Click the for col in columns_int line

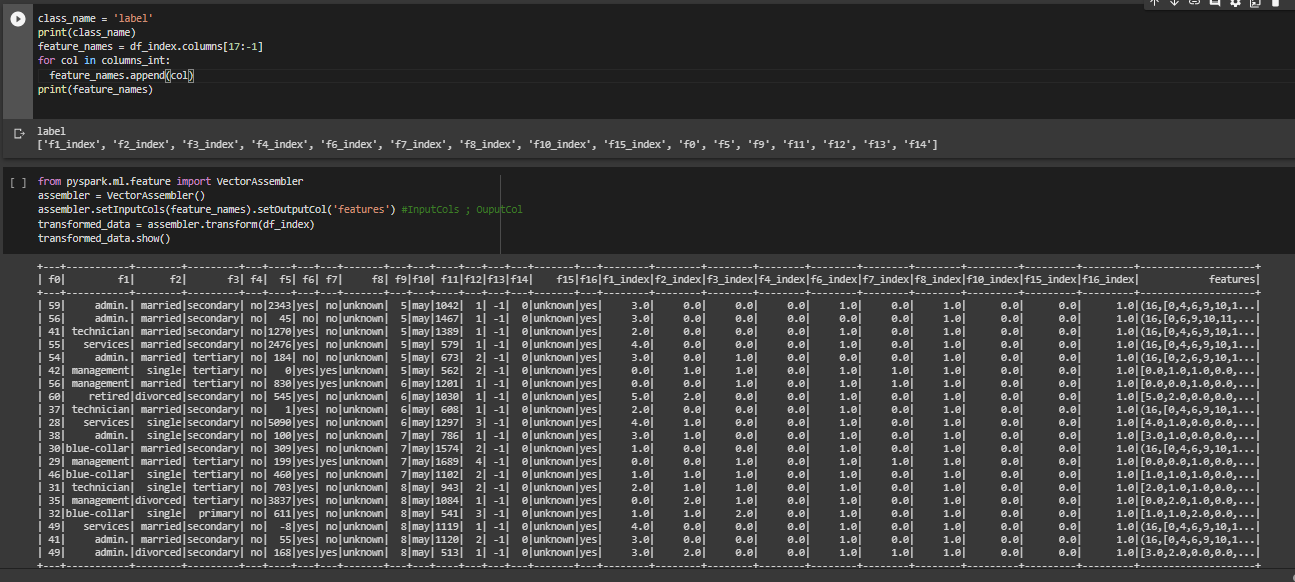tap(104, 61)
